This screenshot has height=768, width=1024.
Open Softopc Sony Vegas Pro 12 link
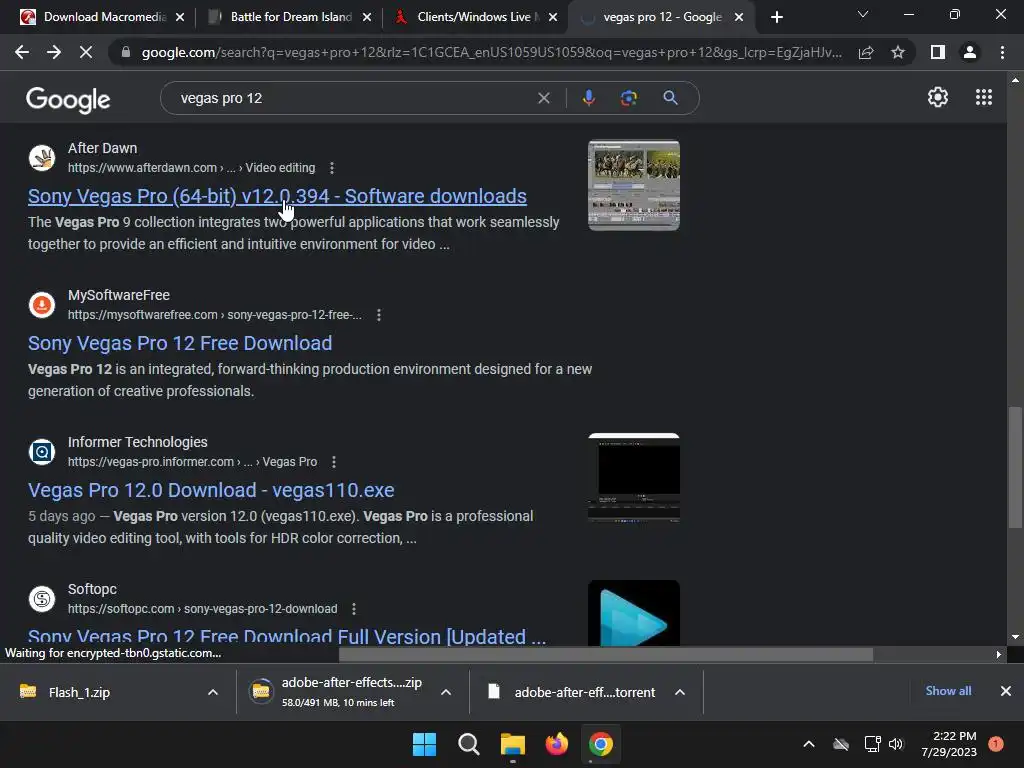pos(287,635)
